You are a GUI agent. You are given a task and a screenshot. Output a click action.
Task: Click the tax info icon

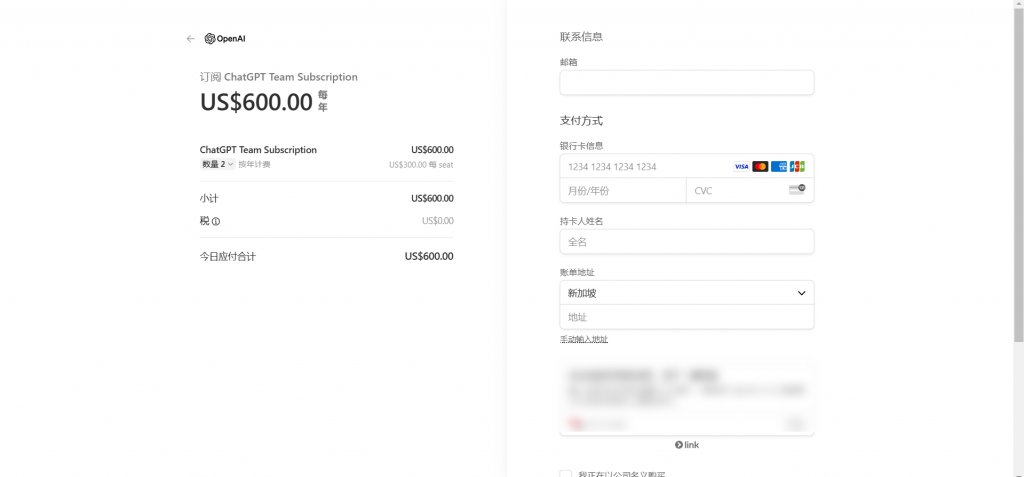tap(216, 222)
